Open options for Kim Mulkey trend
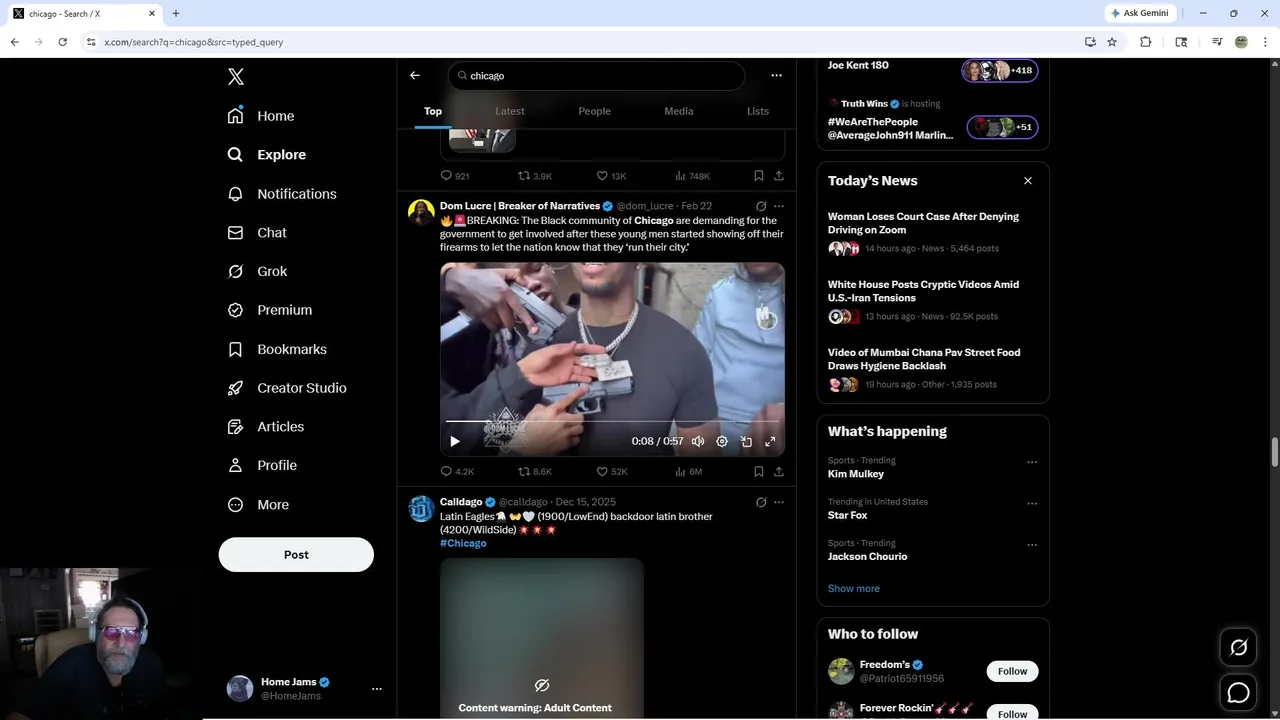This screenshot has height=720, width=1280. tap(1032, 463)
